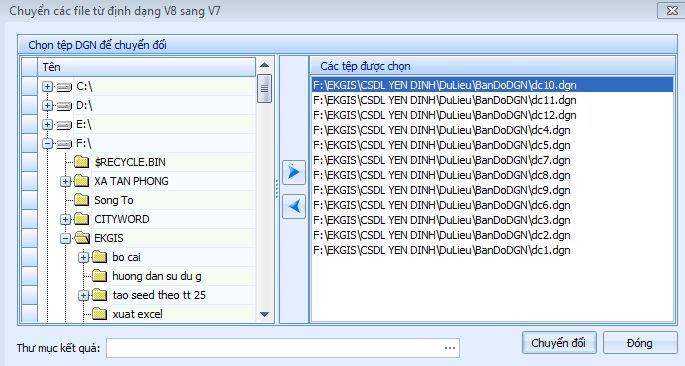685x366 pixels.
Task: Click the xuat excel folder icon
Action: (100, 314)
